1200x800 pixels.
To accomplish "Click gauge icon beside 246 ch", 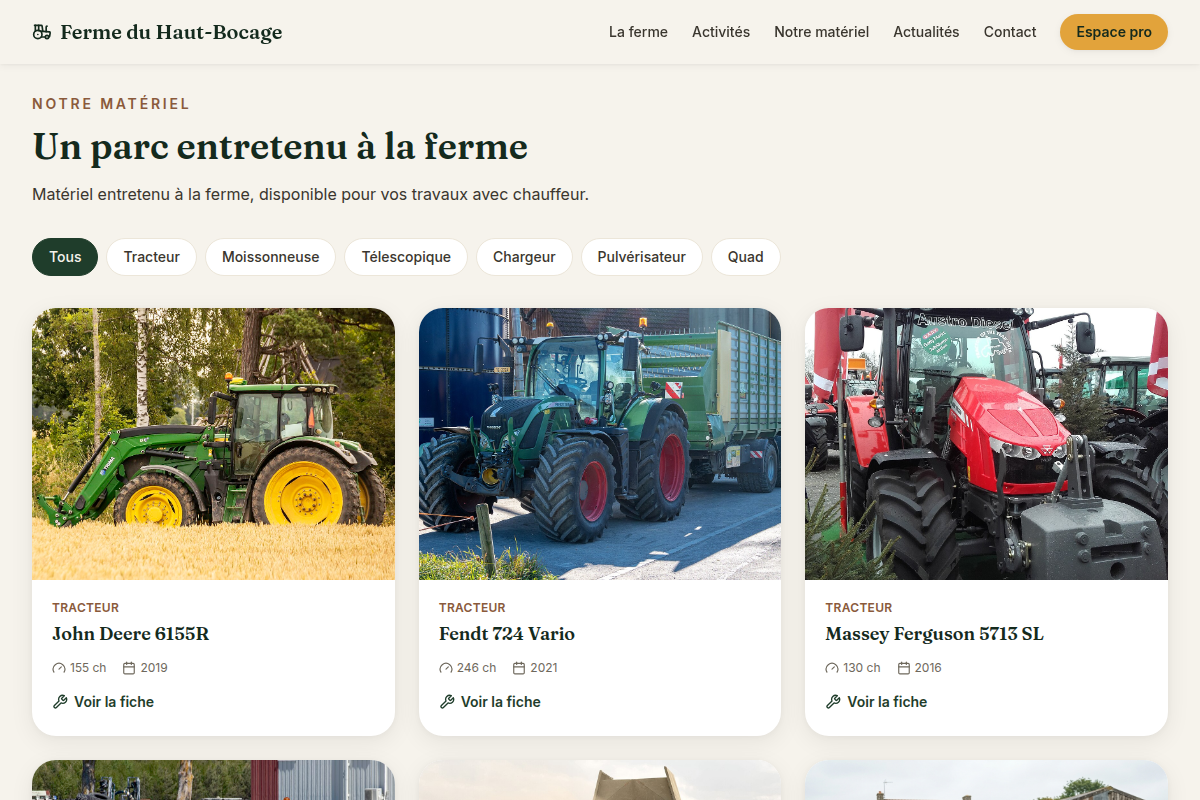I will (446, 668).
